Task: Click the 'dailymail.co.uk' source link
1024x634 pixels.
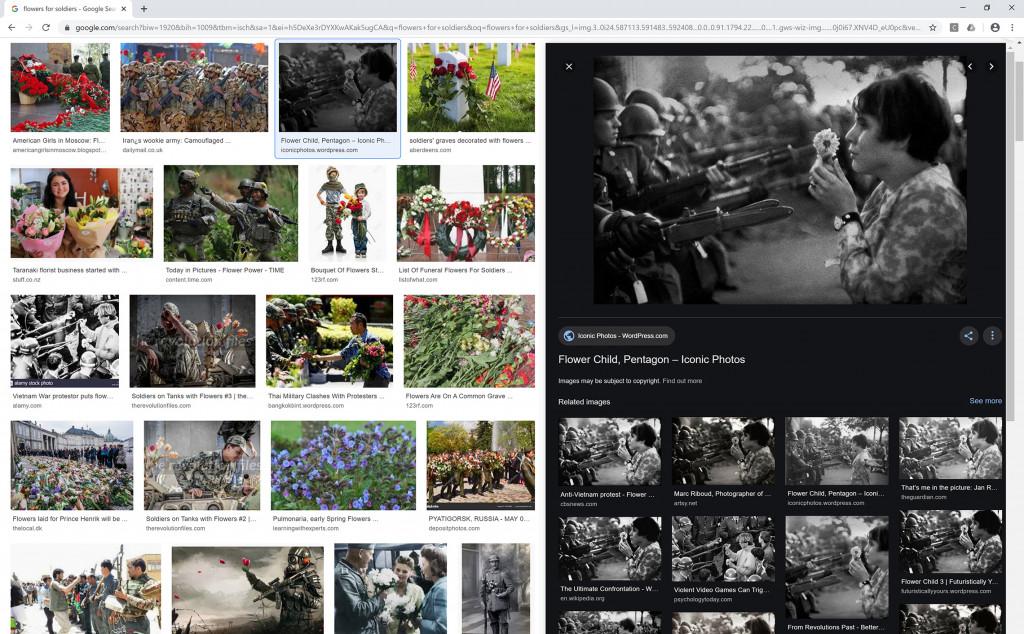Action: tap(142, 150)
